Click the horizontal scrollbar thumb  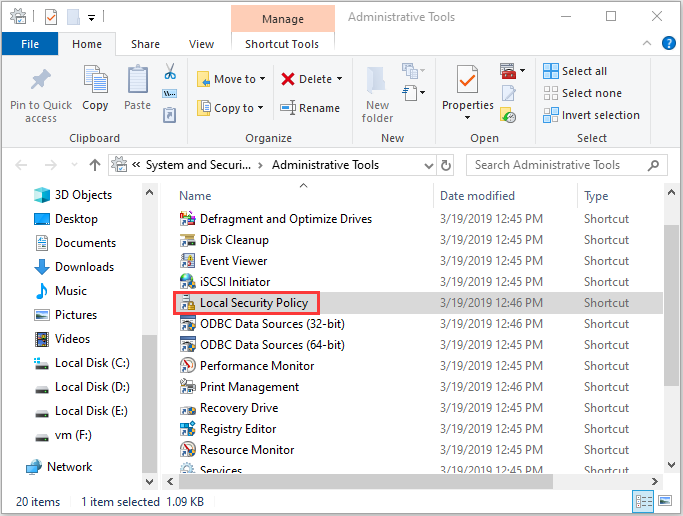[366, 481]
